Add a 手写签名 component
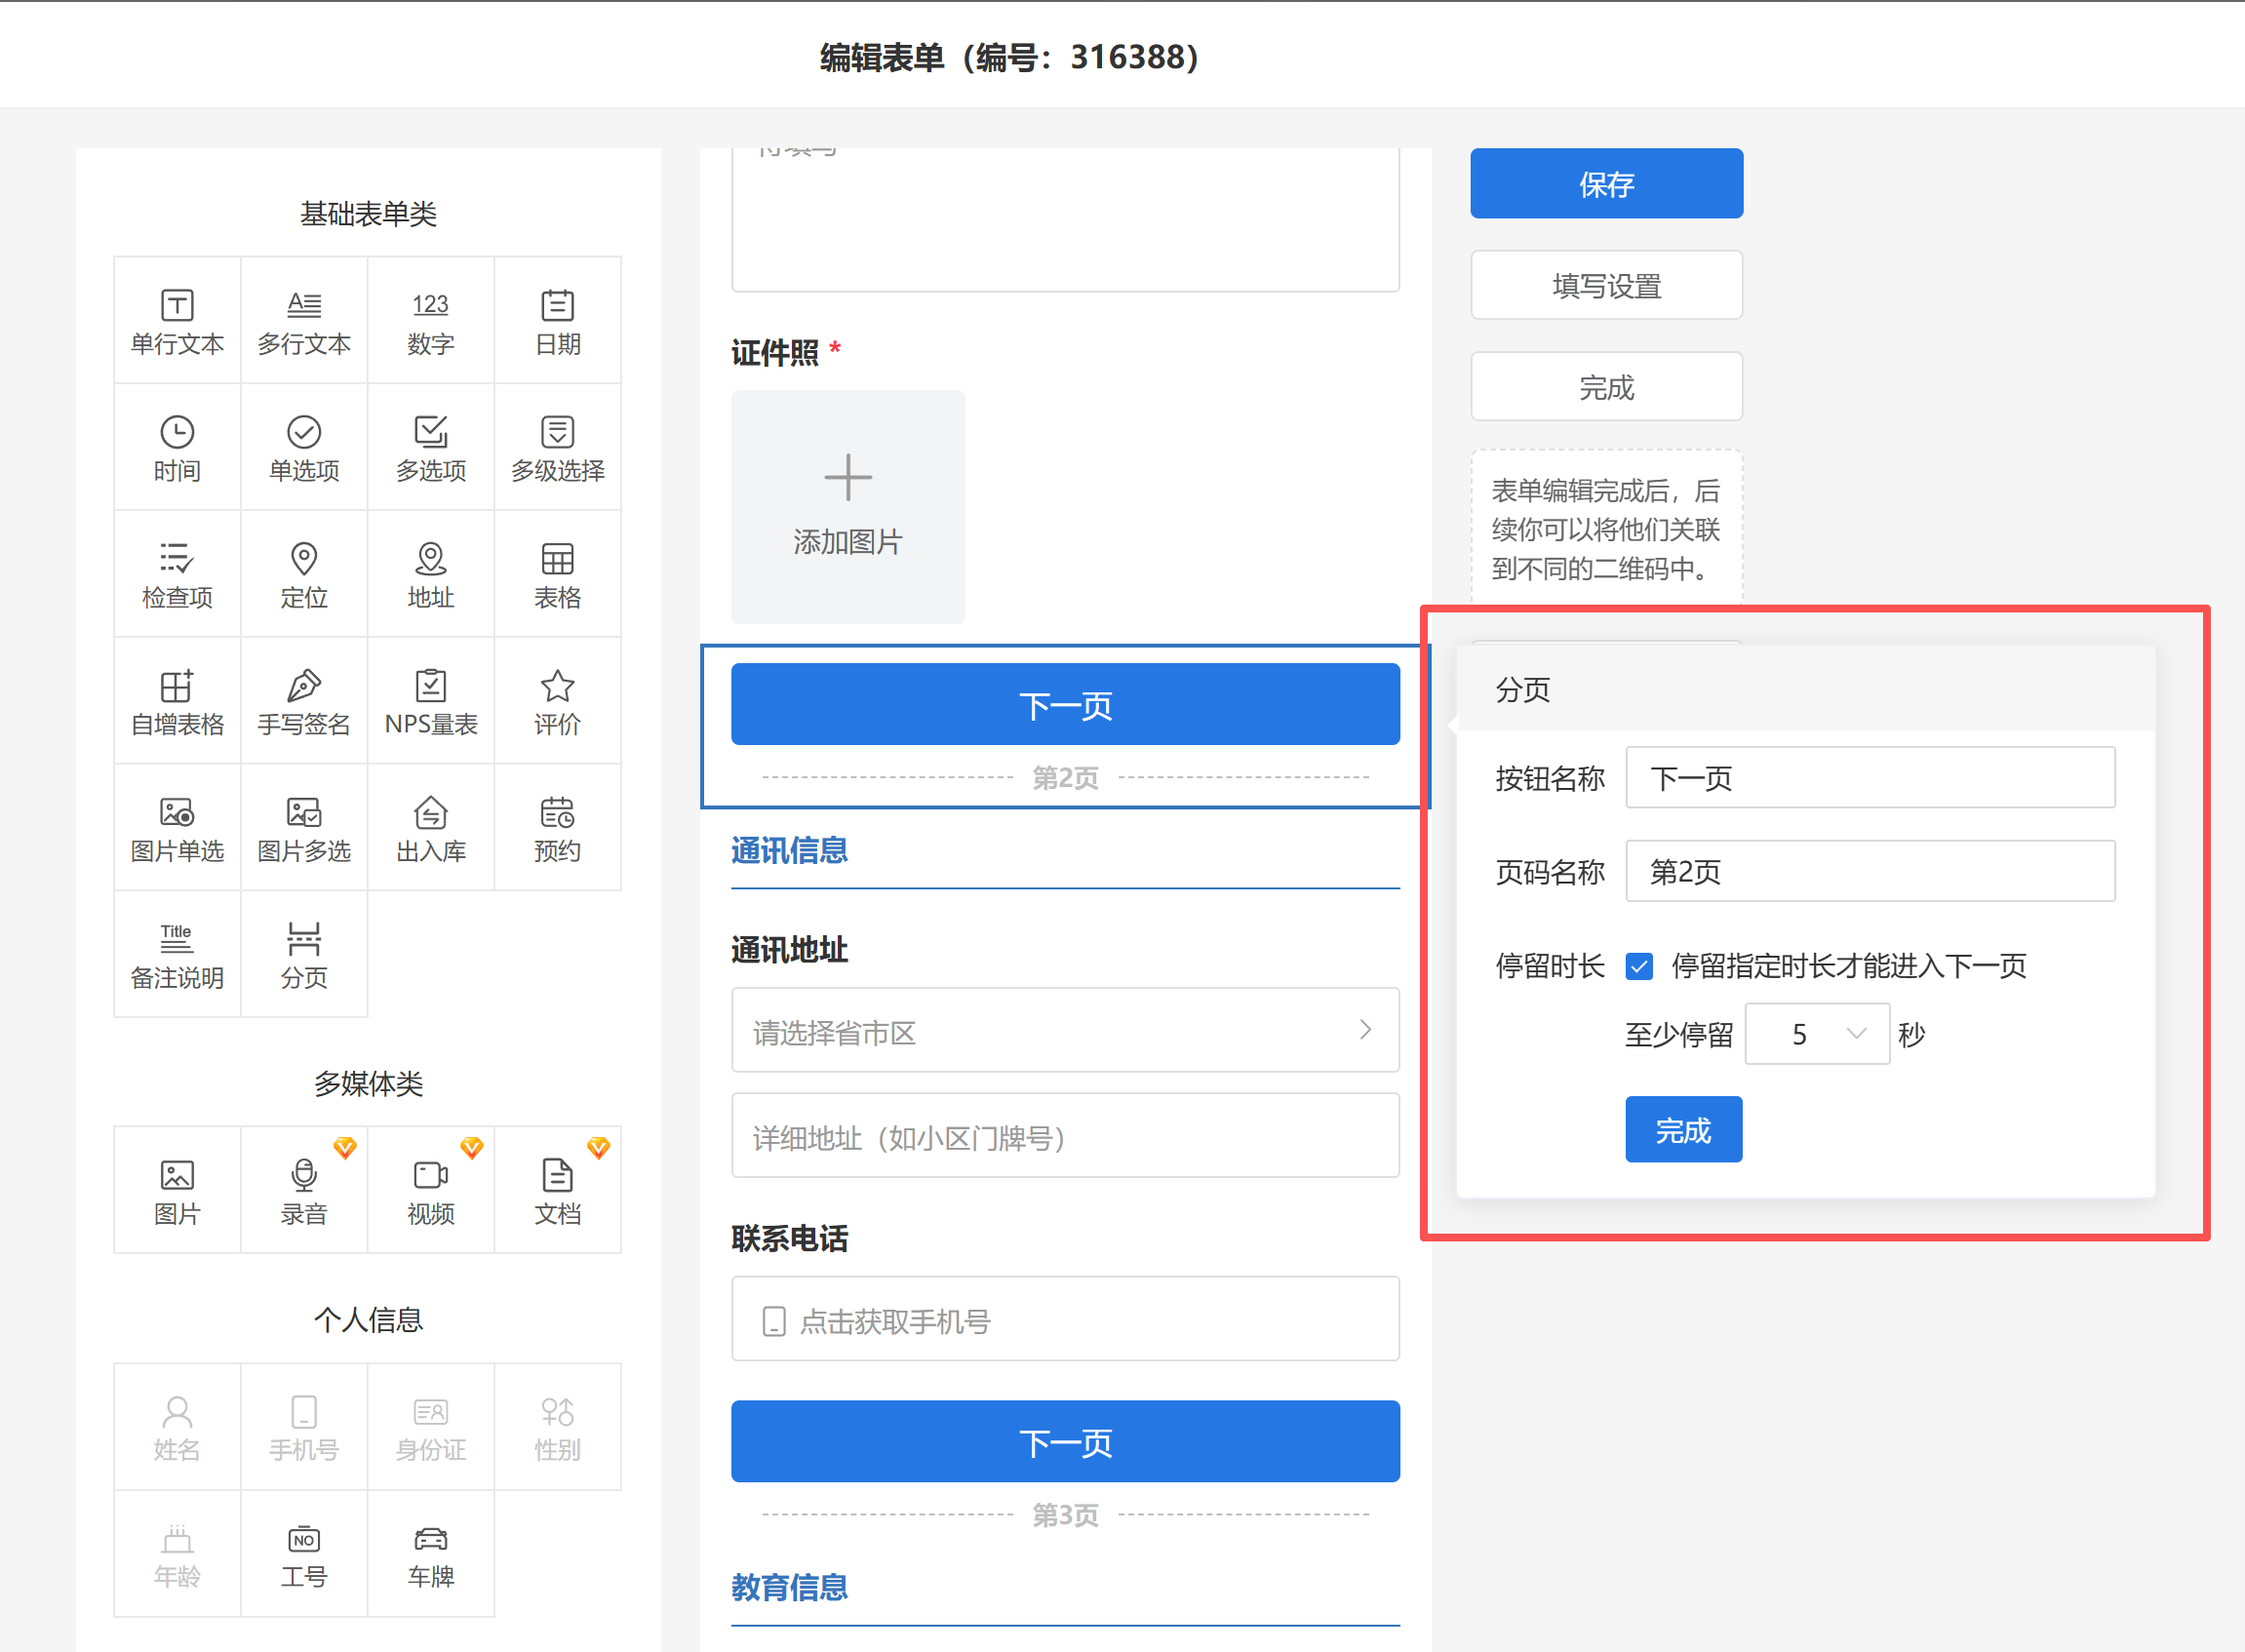The width and height of the screenshot is (2245, 1652). 304,702
